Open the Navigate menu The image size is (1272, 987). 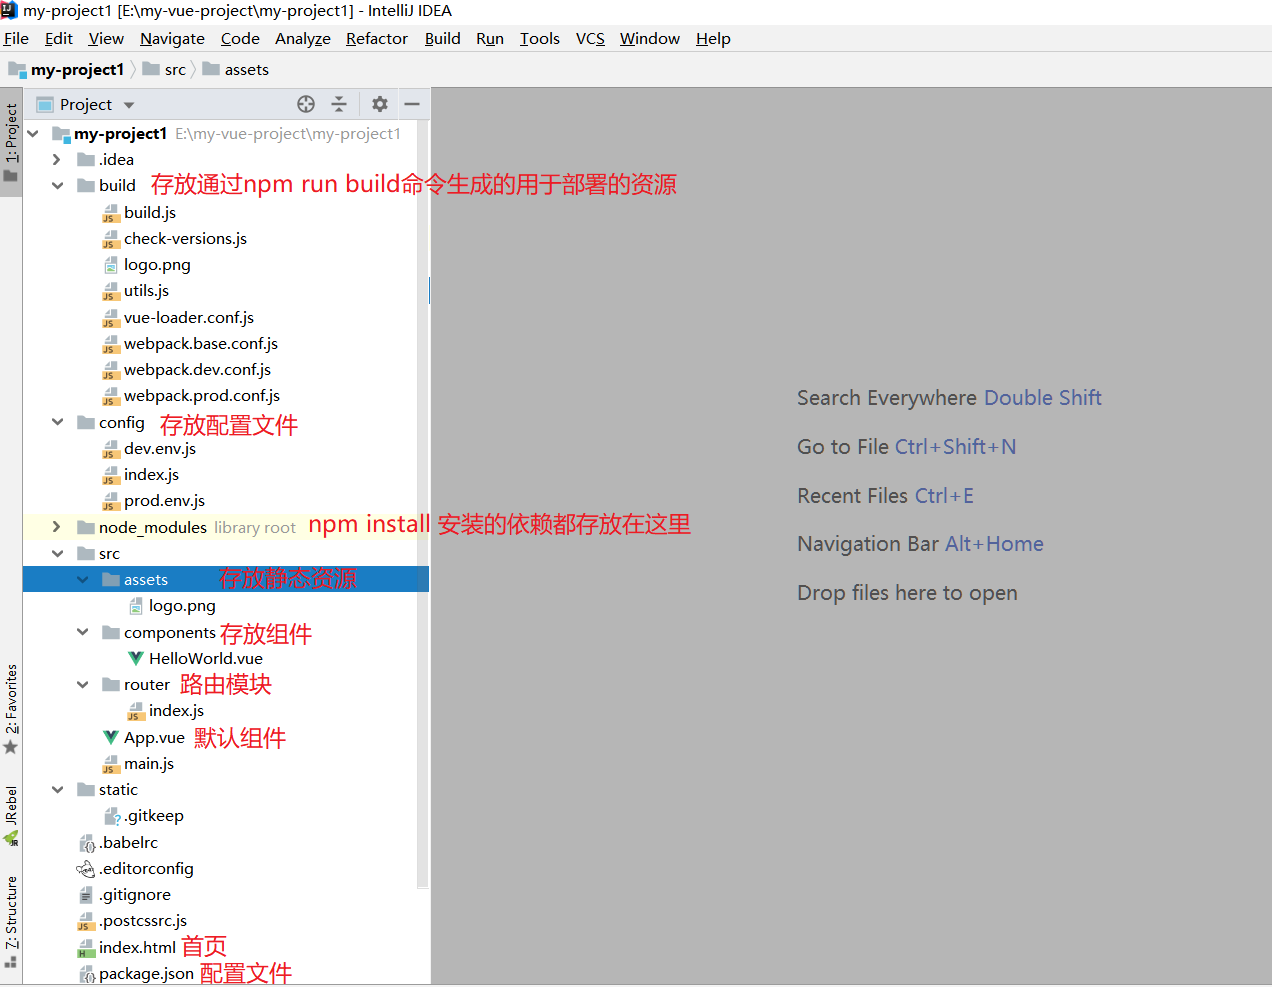pyautogui.click(x=172, y=39)
